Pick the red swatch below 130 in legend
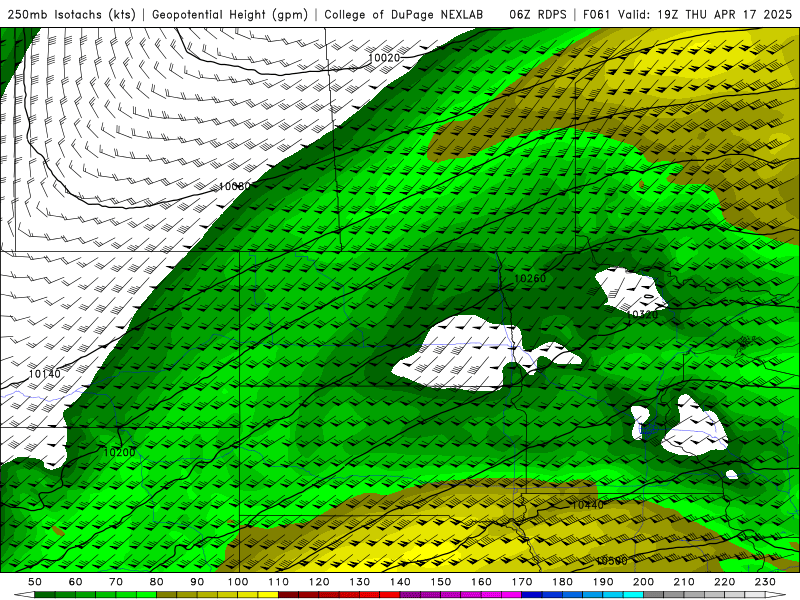This screenshot has height=600, width=800. point(369,595)
